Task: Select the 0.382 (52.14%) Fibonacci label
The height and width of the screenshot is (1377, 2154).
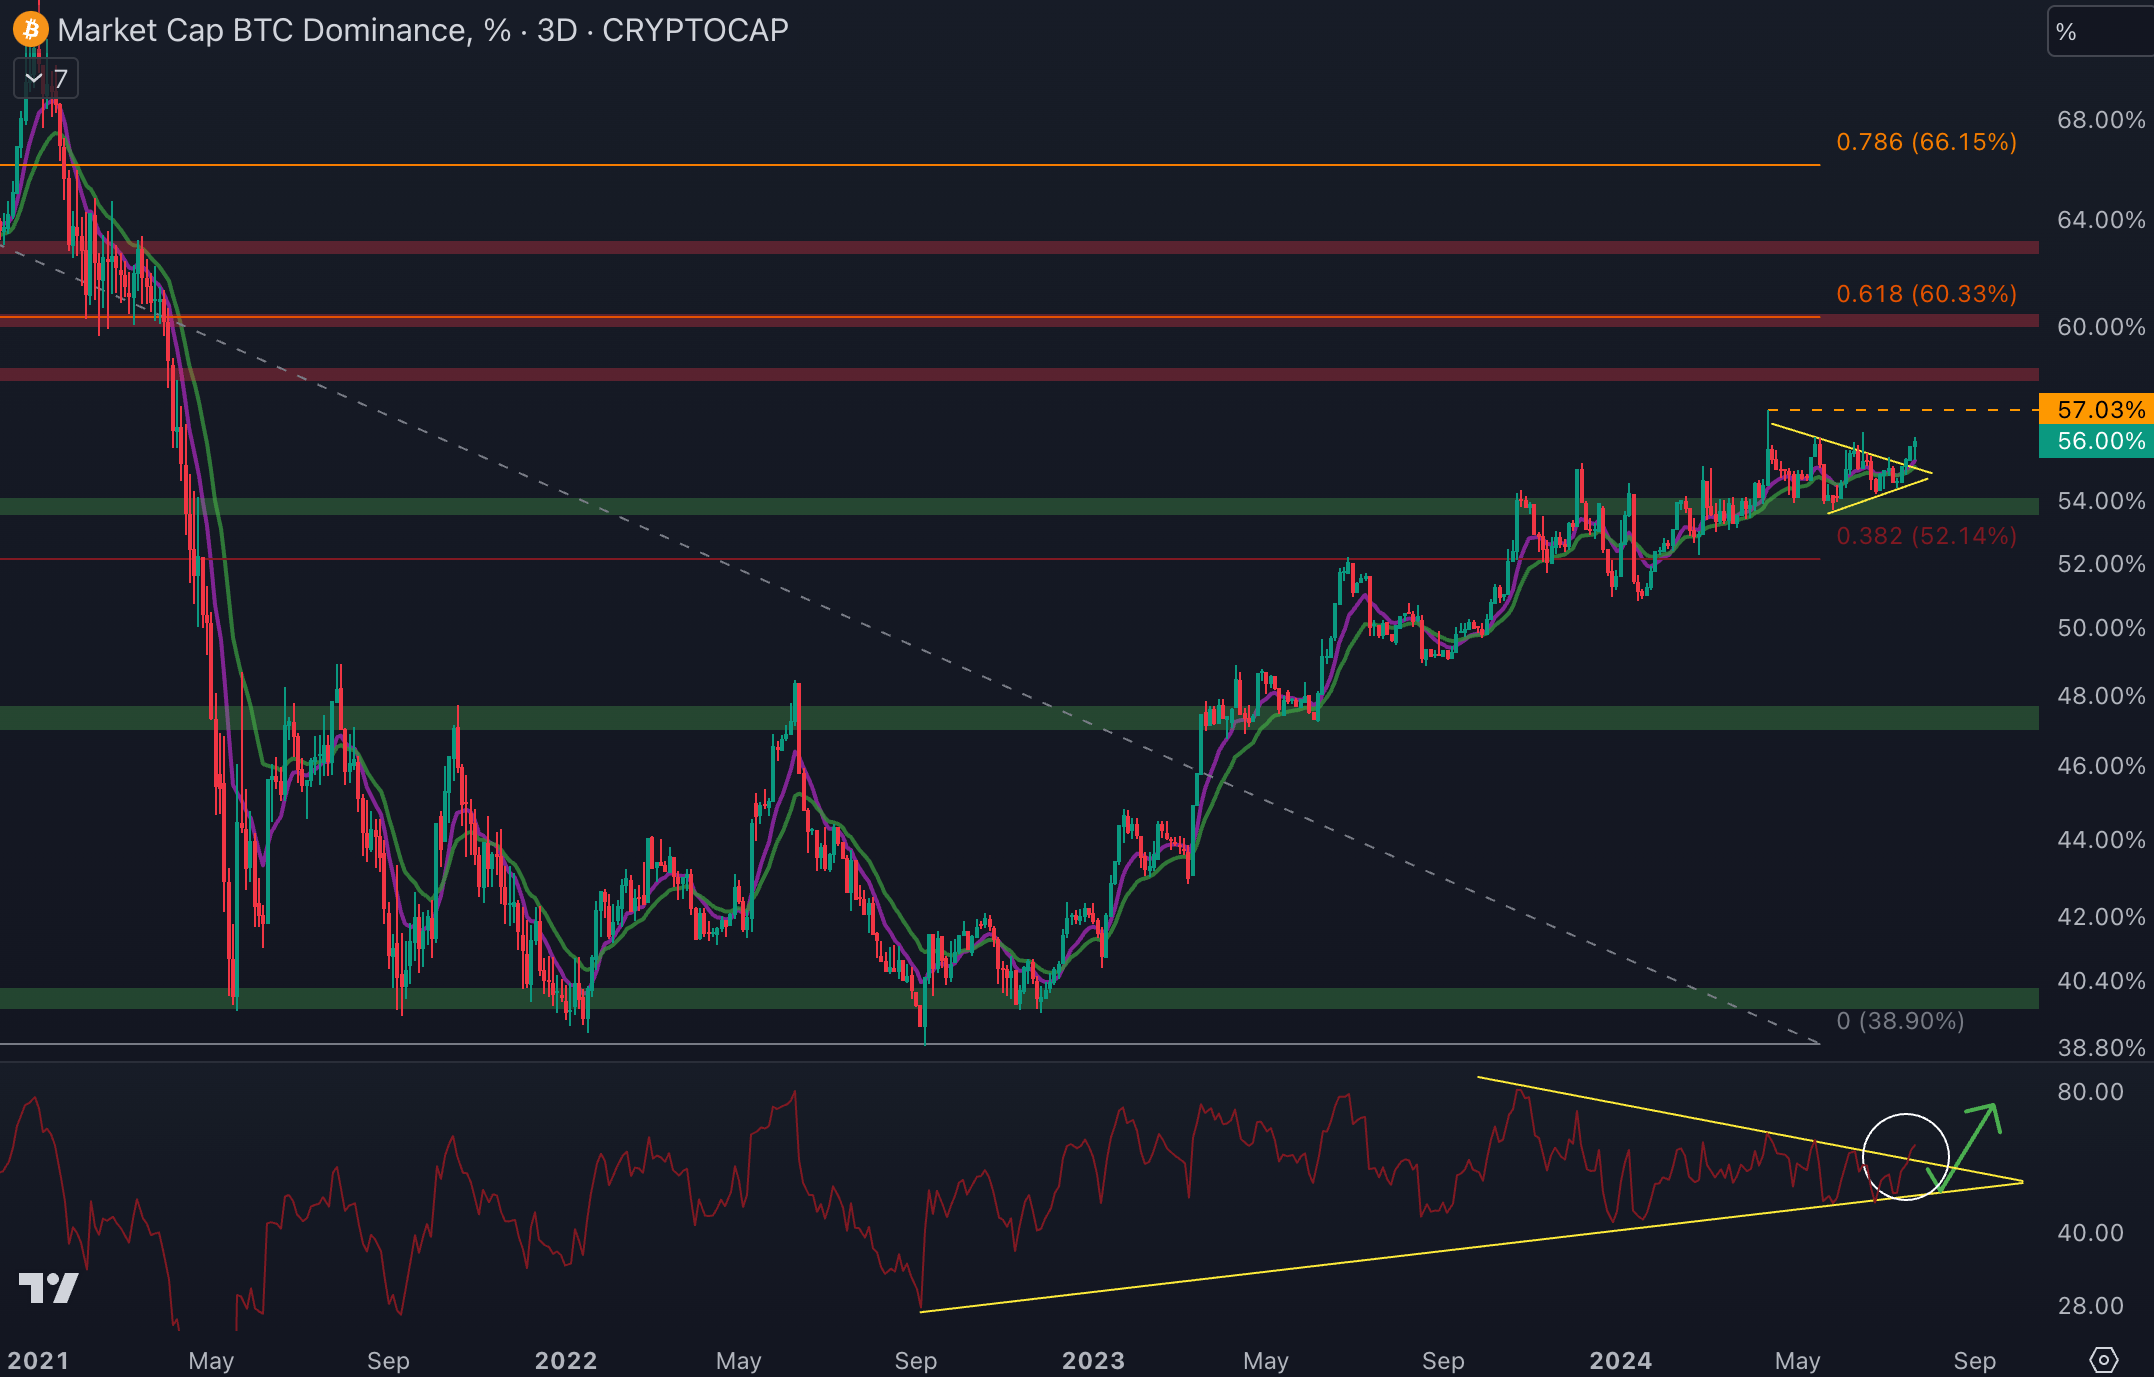Action: 1926,536
